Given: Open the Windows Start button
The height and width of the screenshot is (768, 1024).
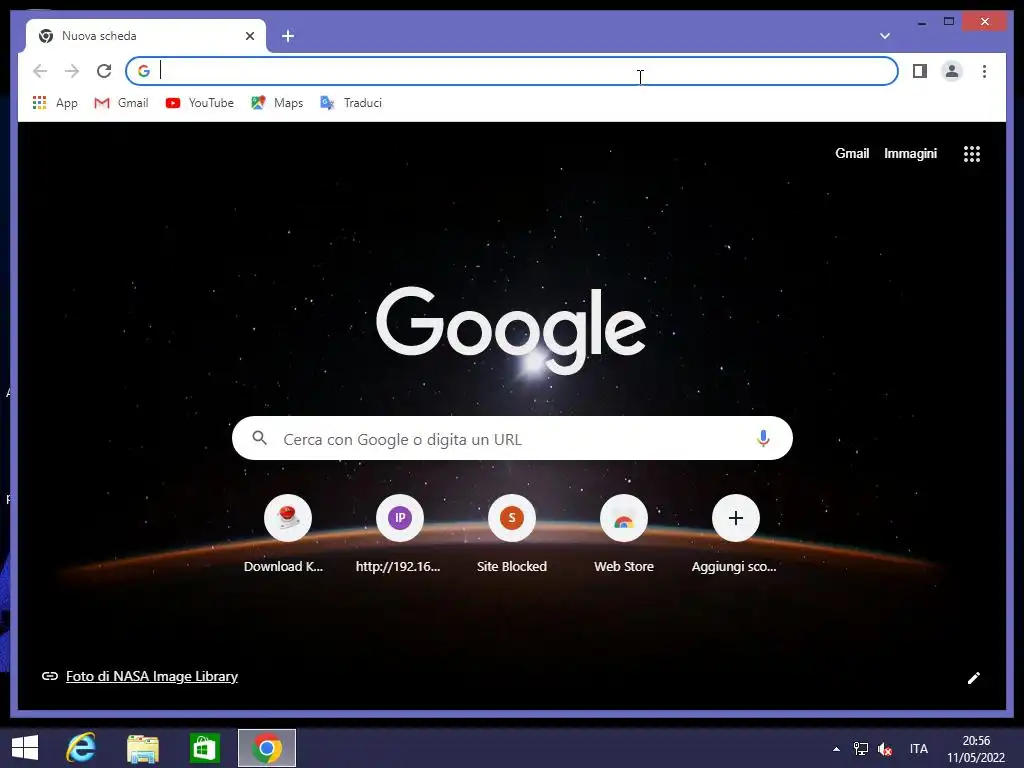Looking at the screenshot, I should click(x=25, y=748).
